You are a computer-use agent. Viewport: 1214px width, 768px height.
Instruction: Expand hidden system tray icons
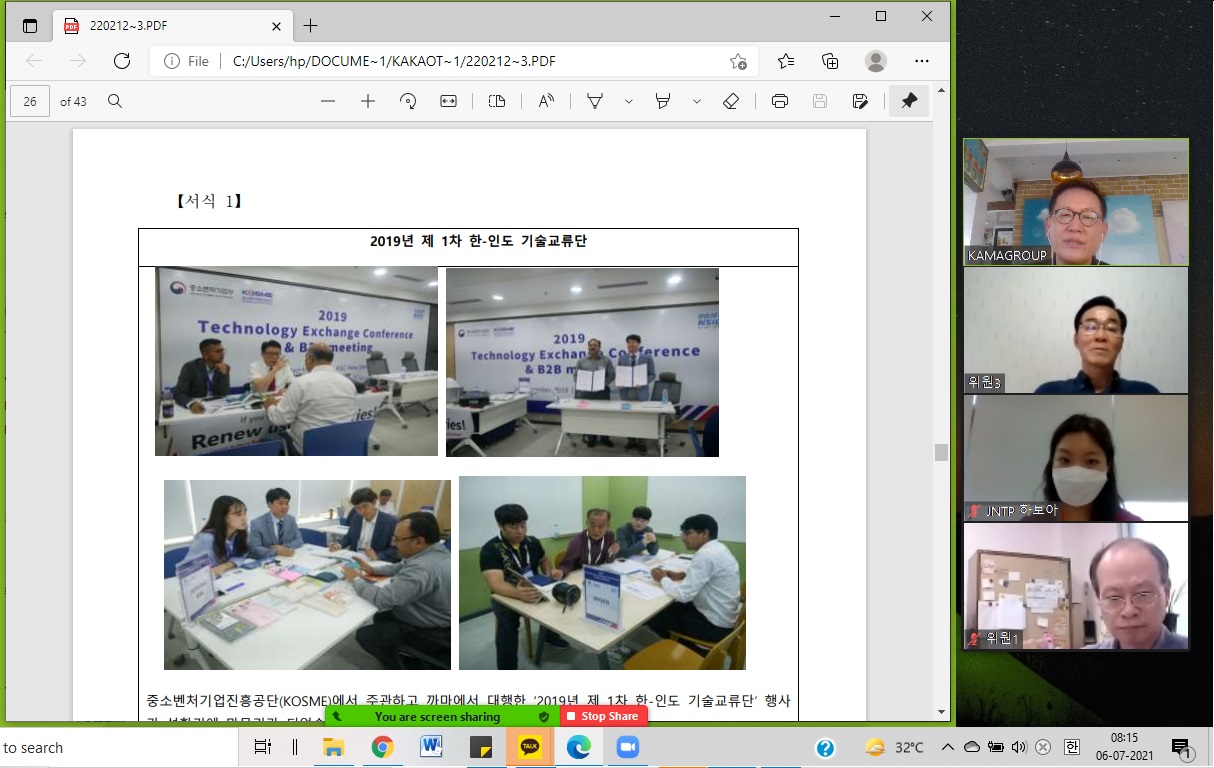(x=947, y=747)
